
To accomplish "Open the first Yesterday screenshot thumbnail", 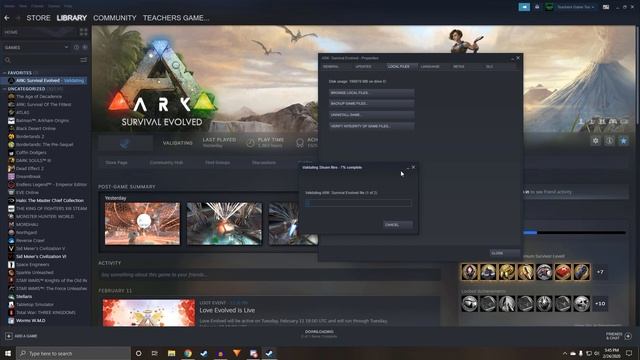I will pyautogui.click(x=142, y=224).
